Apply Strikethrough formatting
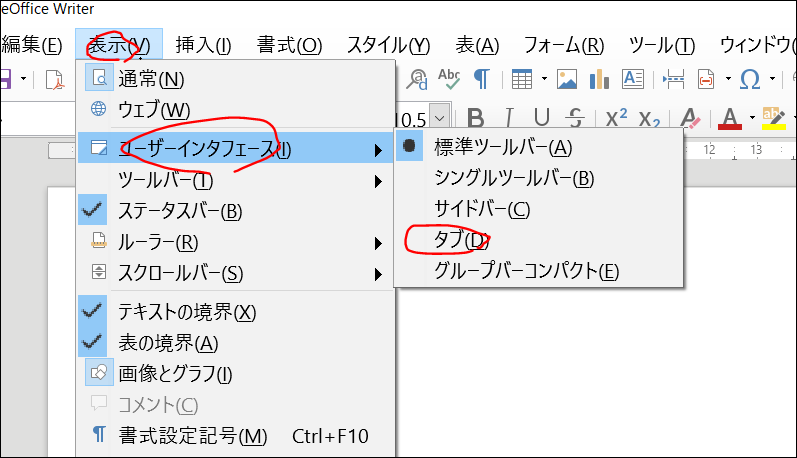797x458 pixels. click(x=575, y=118)
